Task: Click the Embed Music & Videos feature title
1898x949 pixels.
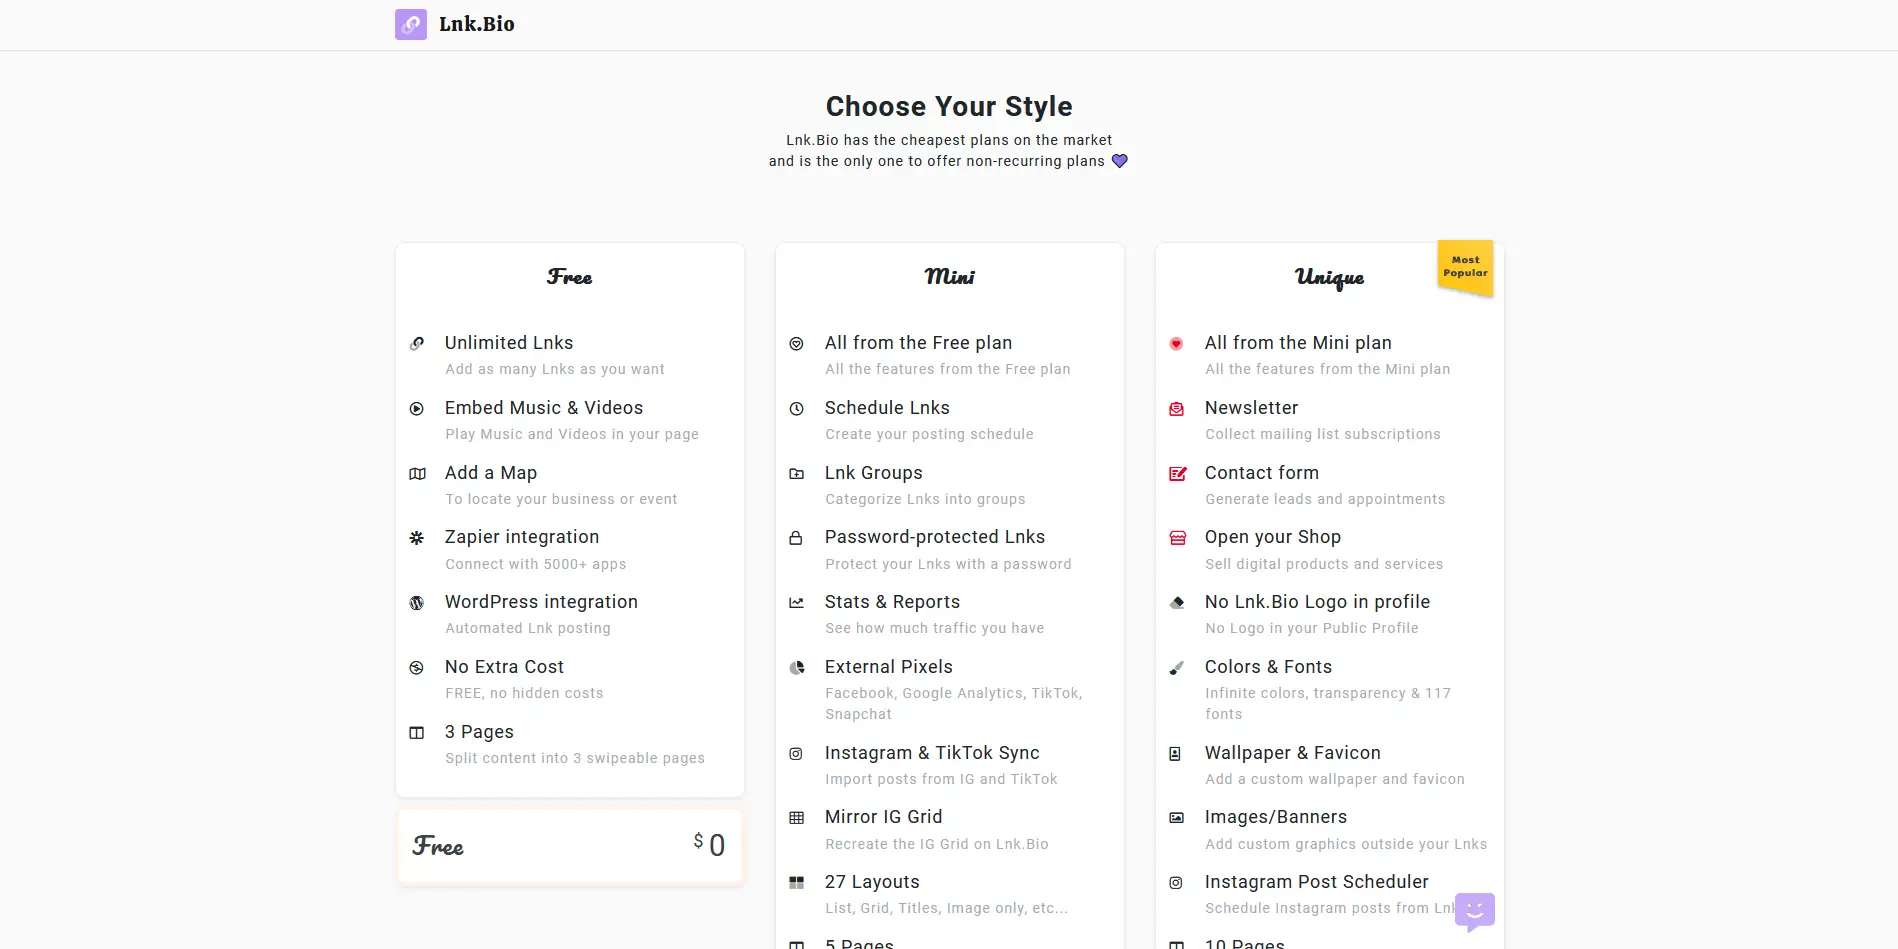Action: pos(544,408)
